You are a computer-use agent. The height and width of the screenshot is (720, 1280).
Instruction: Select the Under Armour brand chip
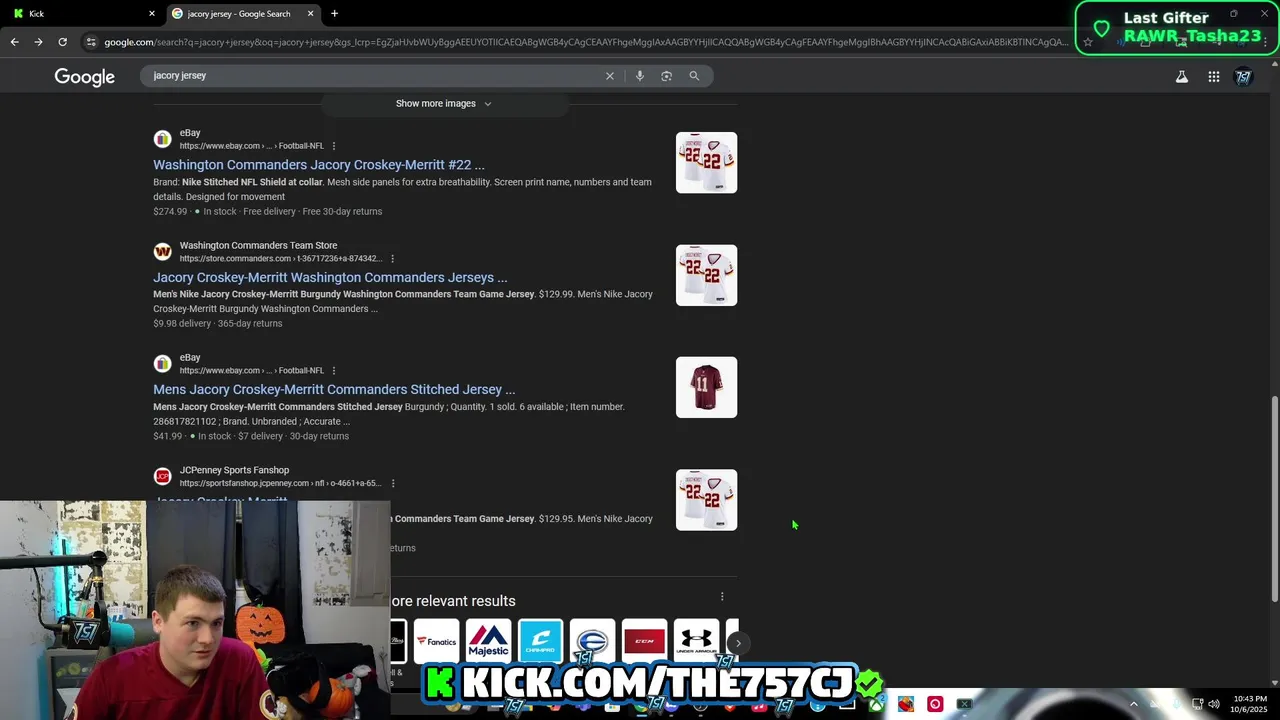[696, 642]
